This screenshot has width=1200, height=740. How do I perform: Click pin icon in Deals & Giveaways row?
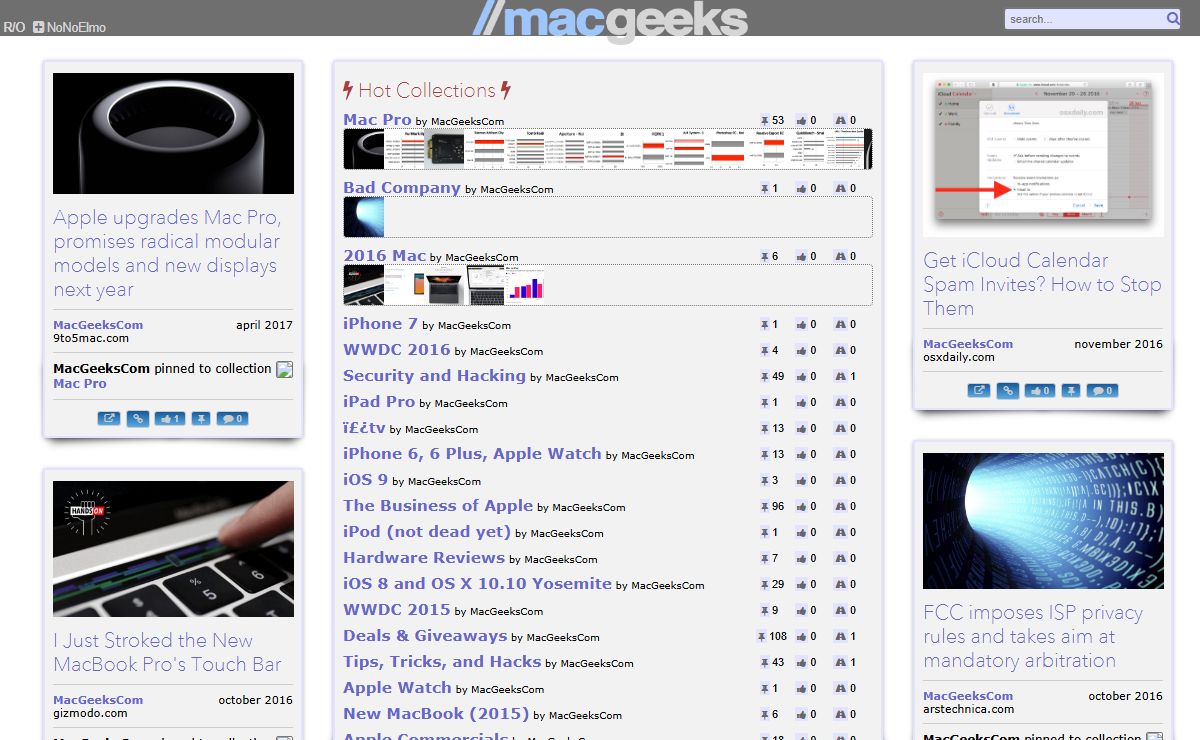[x=762, y=636]
